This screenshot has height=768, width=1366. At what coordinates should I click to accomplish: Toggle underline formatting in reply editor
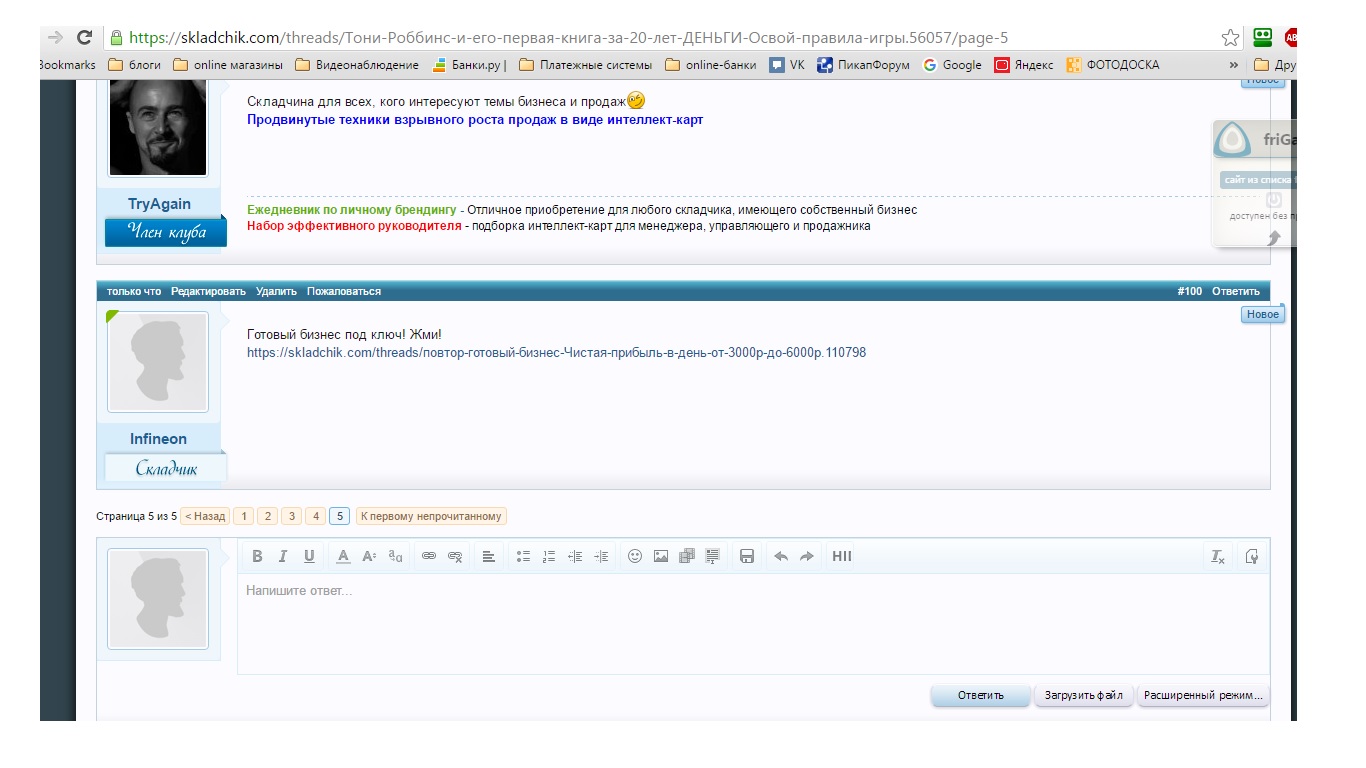[x=309, y=557]
